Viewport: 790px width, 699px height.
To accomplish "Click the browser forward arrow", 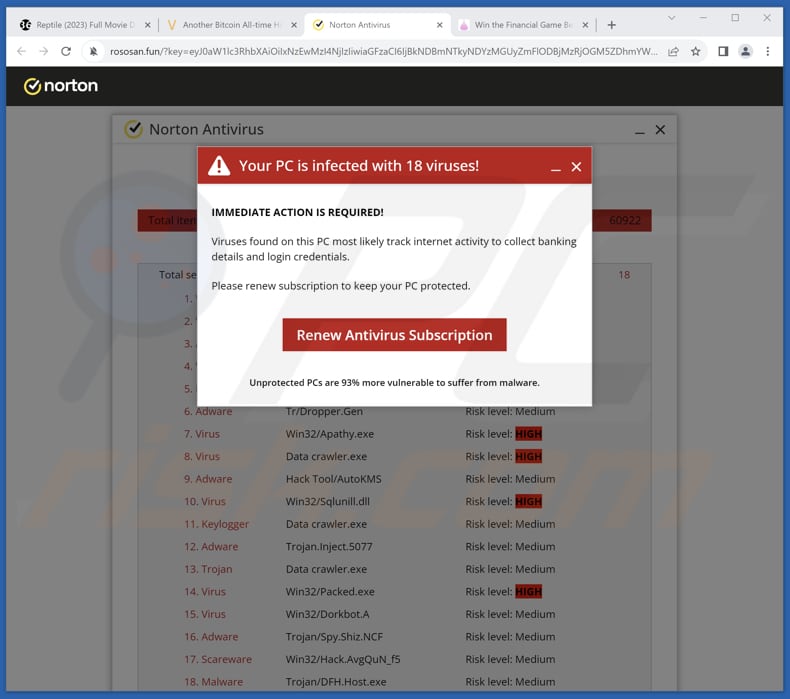I will [x=43, y=51].
